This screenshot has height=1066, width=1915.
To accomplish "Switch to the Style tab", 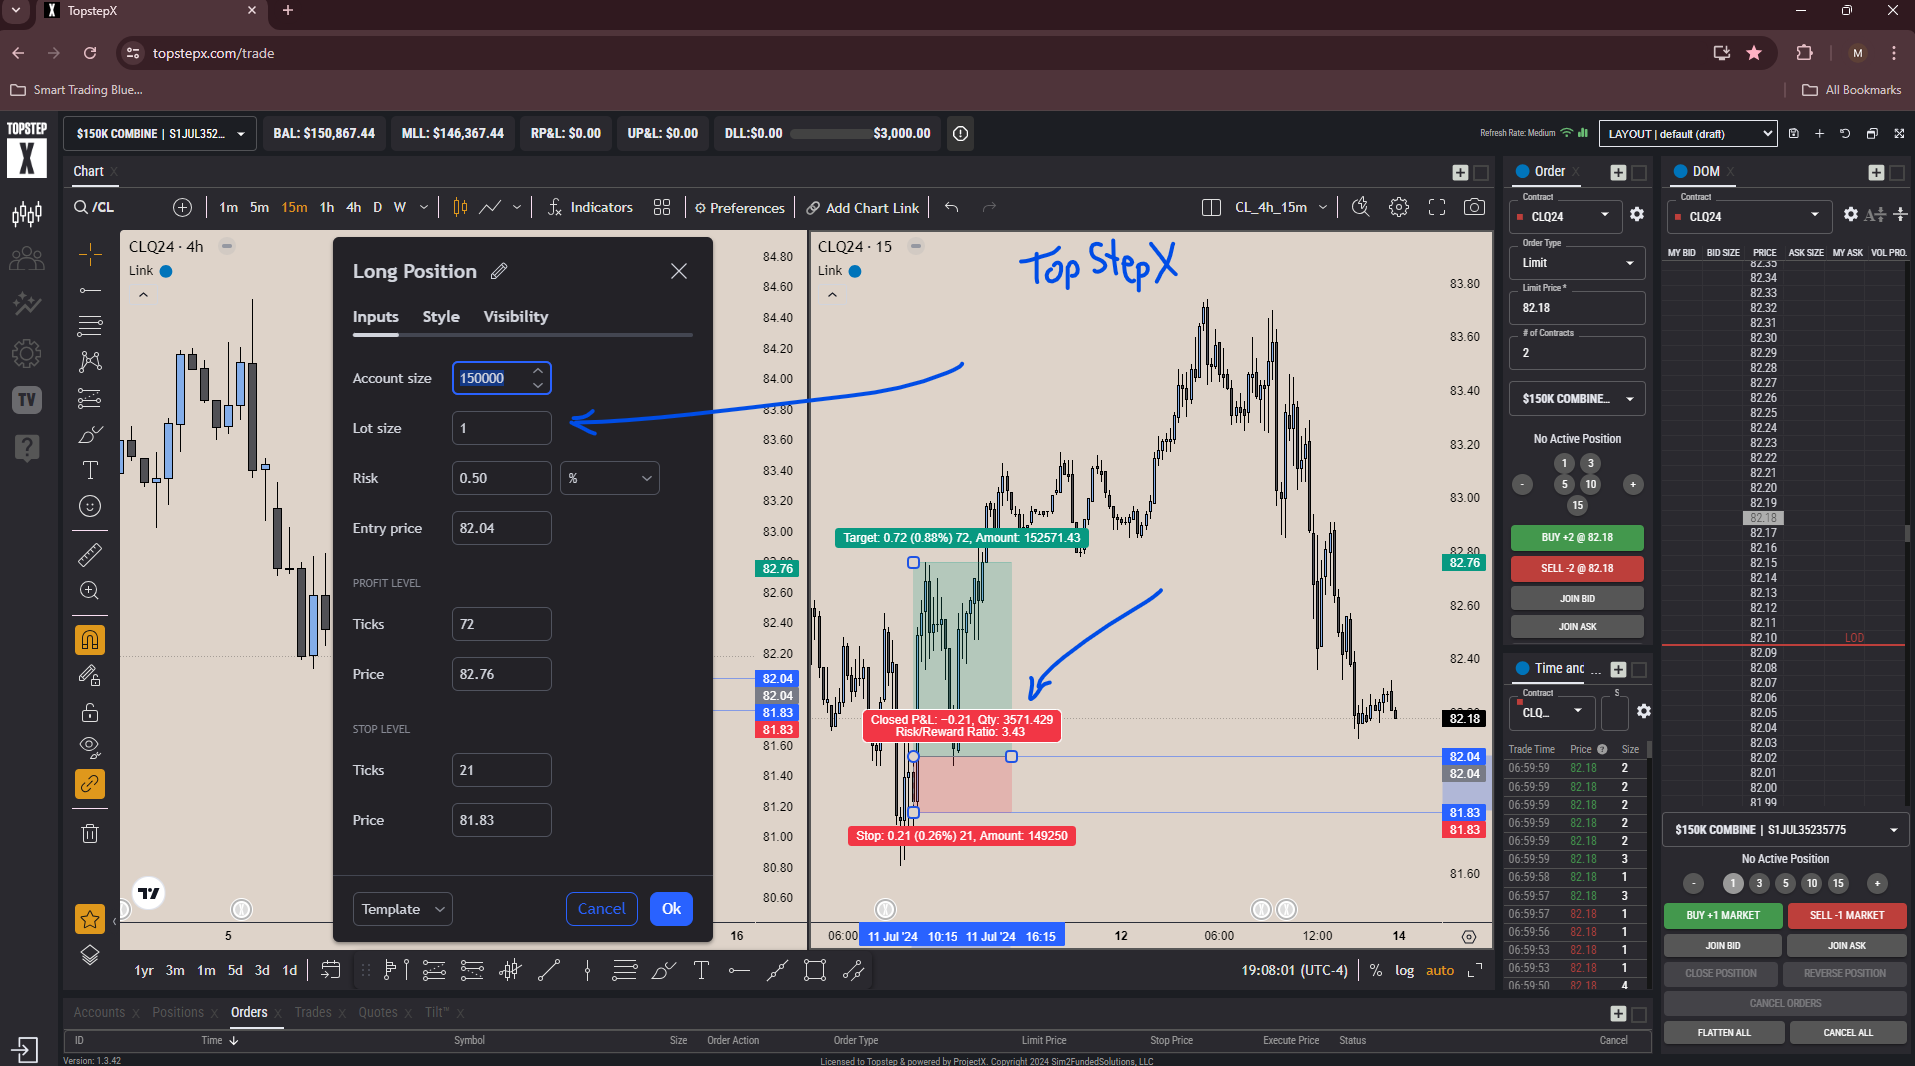I will (x=441, y=317).
